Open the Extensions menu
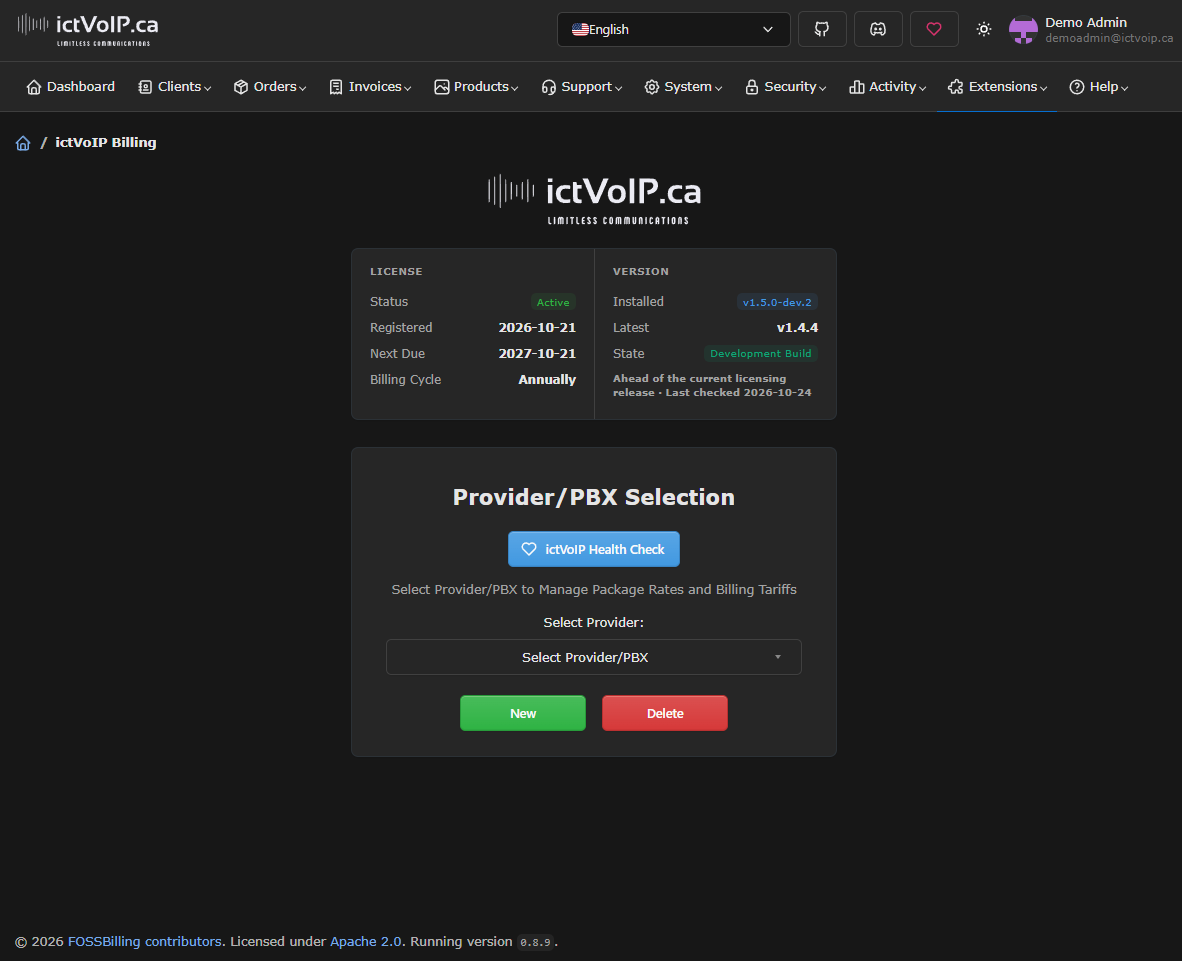 click(997, 87)
